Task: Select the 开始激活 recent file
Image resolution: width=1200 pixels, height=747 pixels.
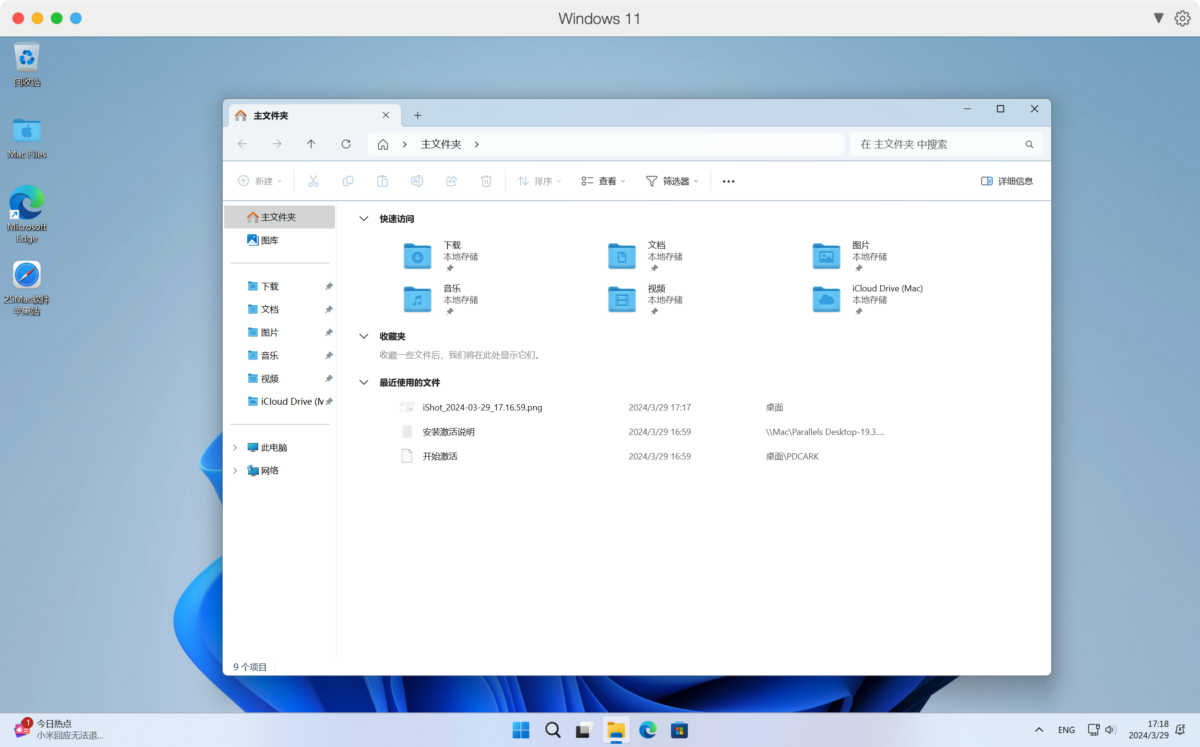Action: 440,456
